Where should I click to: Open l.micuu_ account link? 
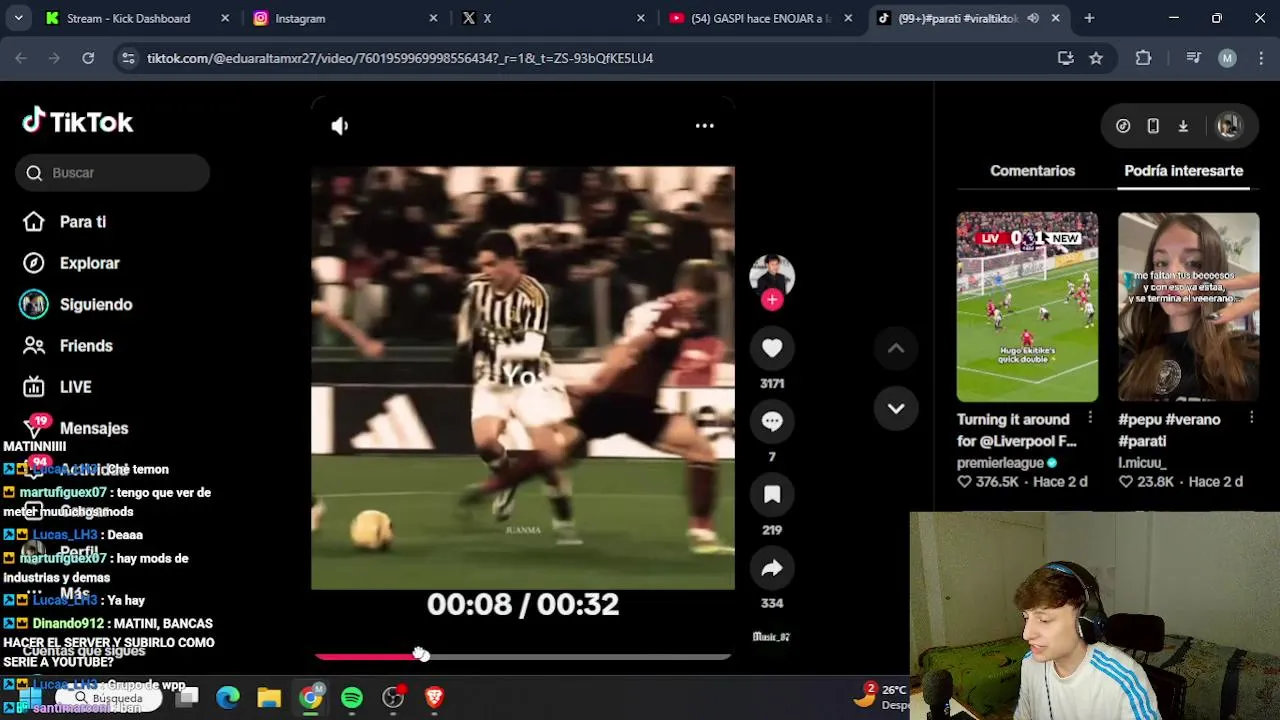1142,463
